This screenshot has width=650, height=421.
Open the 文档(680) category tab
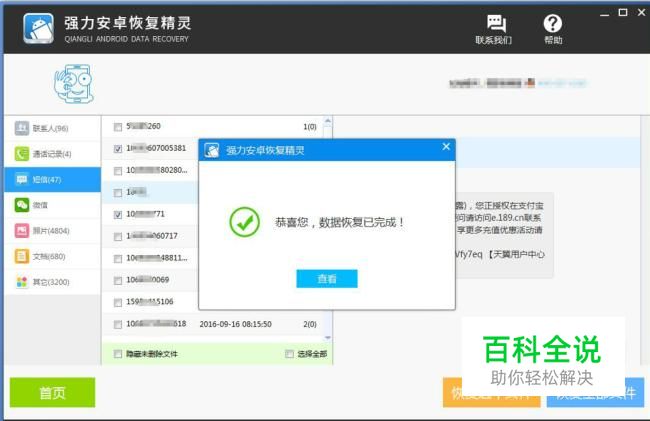(53, 256)
